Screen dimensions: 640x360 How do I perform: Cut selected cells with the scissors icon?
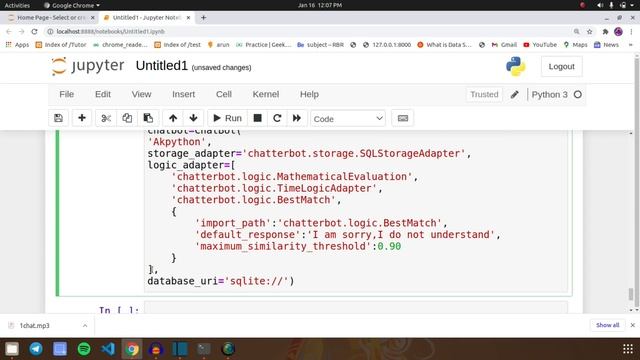coord(106,118)
